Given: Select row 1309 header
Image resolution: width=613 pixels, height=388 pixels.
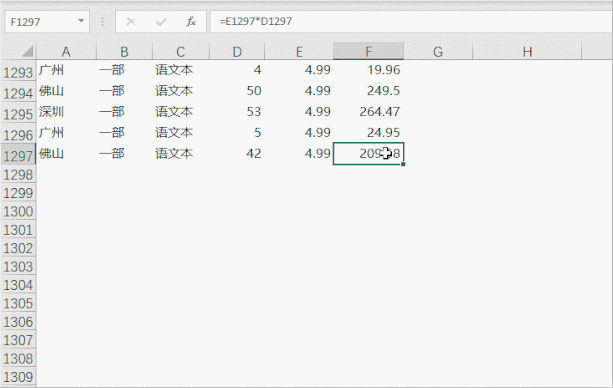Looking at the screenshot, I should [18, 377].
